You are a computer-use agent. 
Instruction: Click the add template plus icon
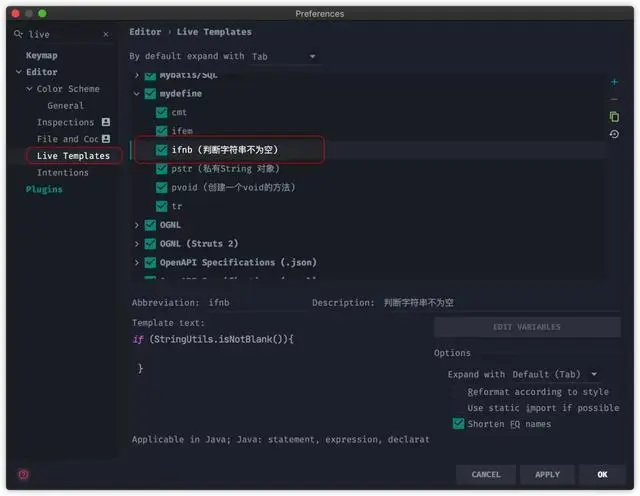click(x=614, y=82)
